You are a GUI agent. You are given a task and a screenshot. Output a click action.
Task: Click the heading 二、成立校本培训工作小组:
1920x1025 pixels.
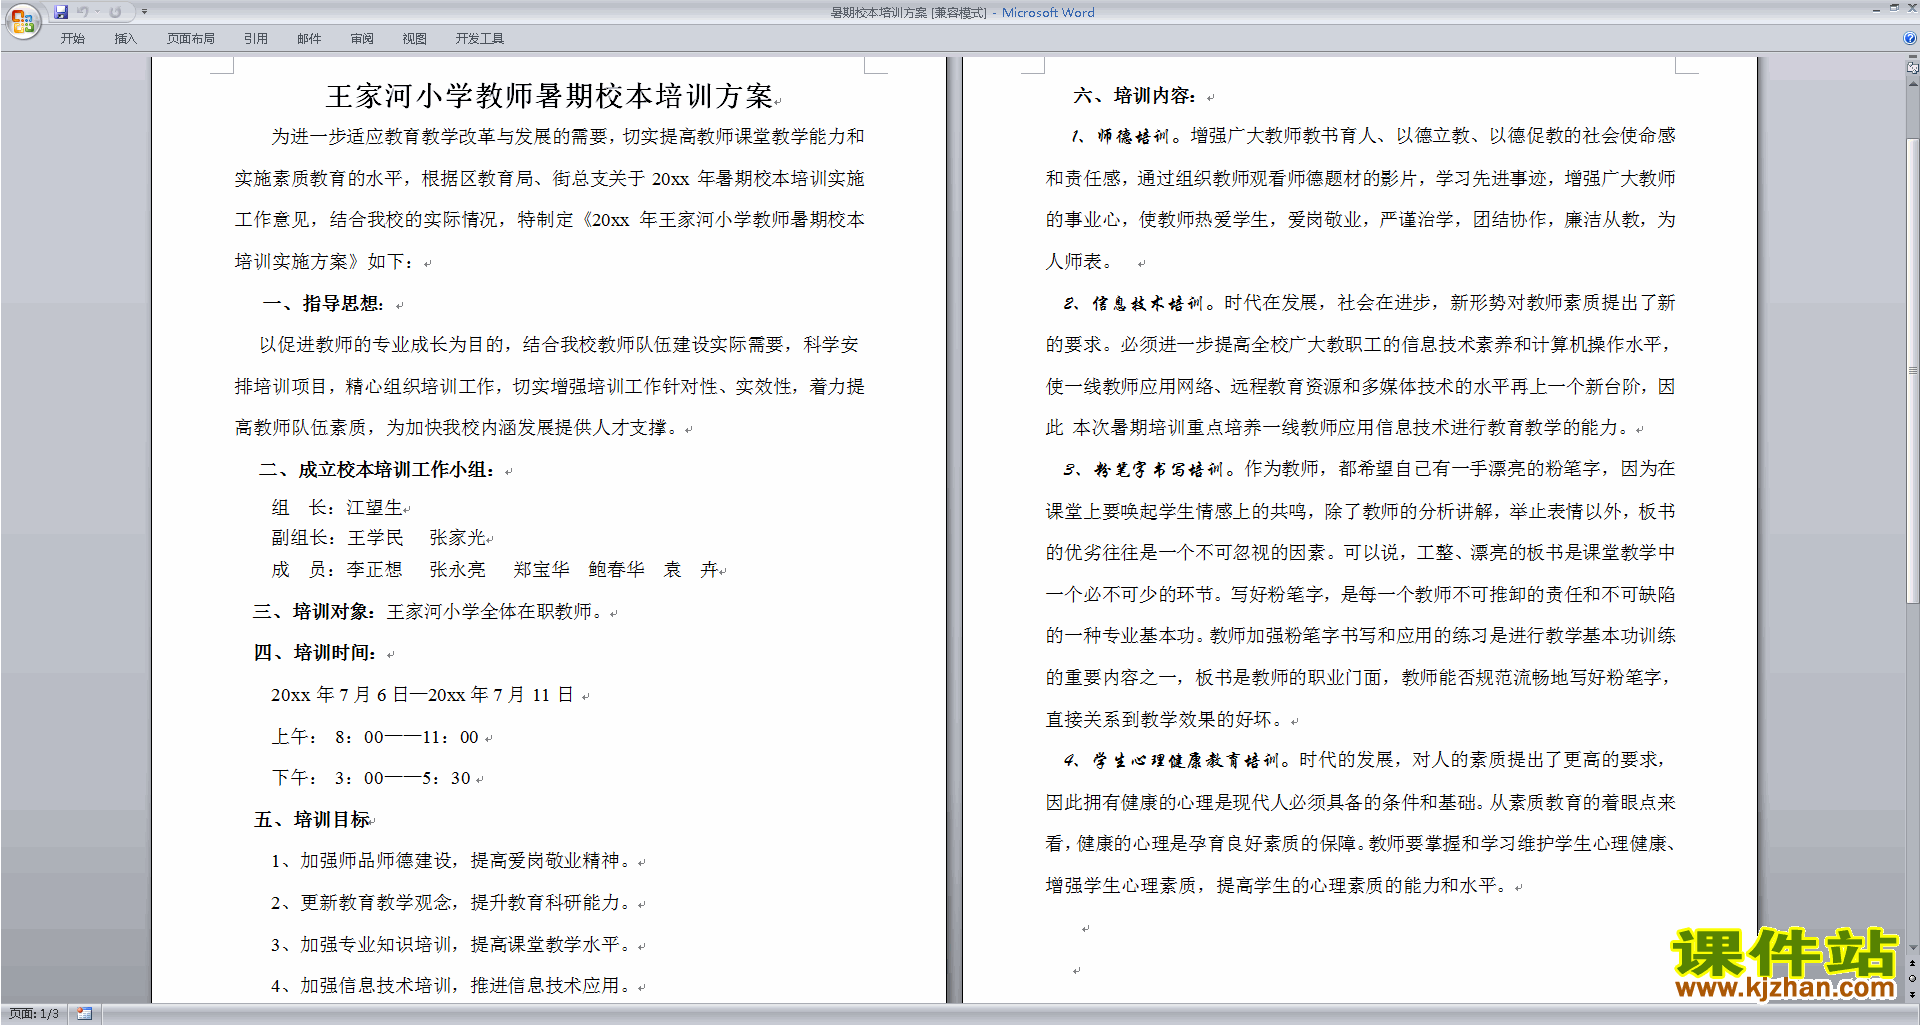[376, 470]
